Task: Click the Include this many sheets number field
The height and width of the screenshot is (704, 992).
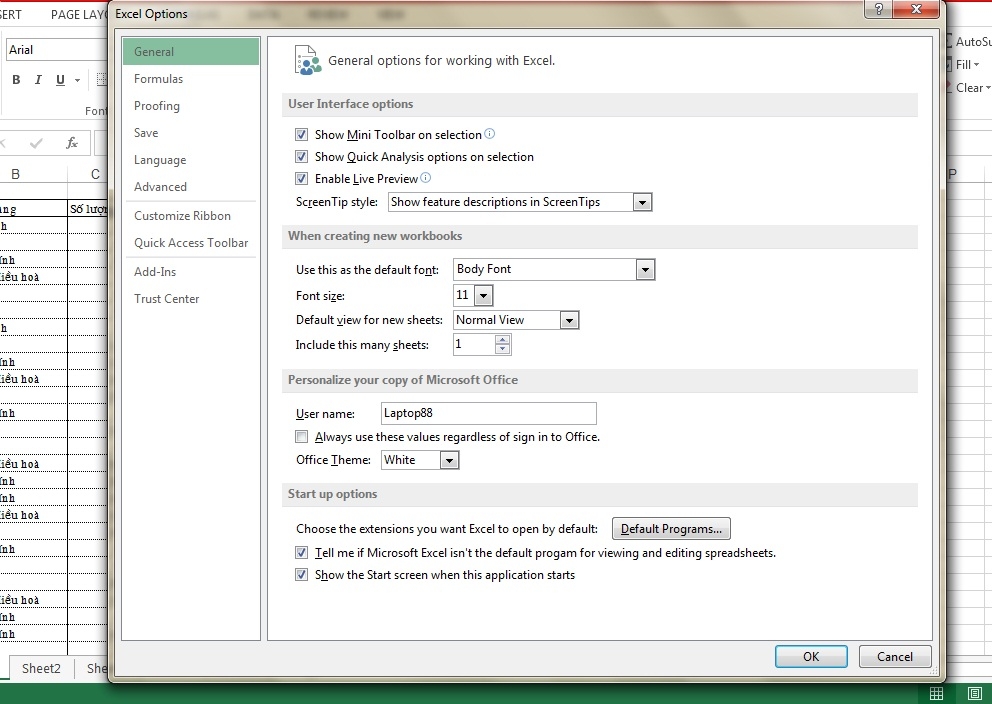Action: (x=474, y=345)
